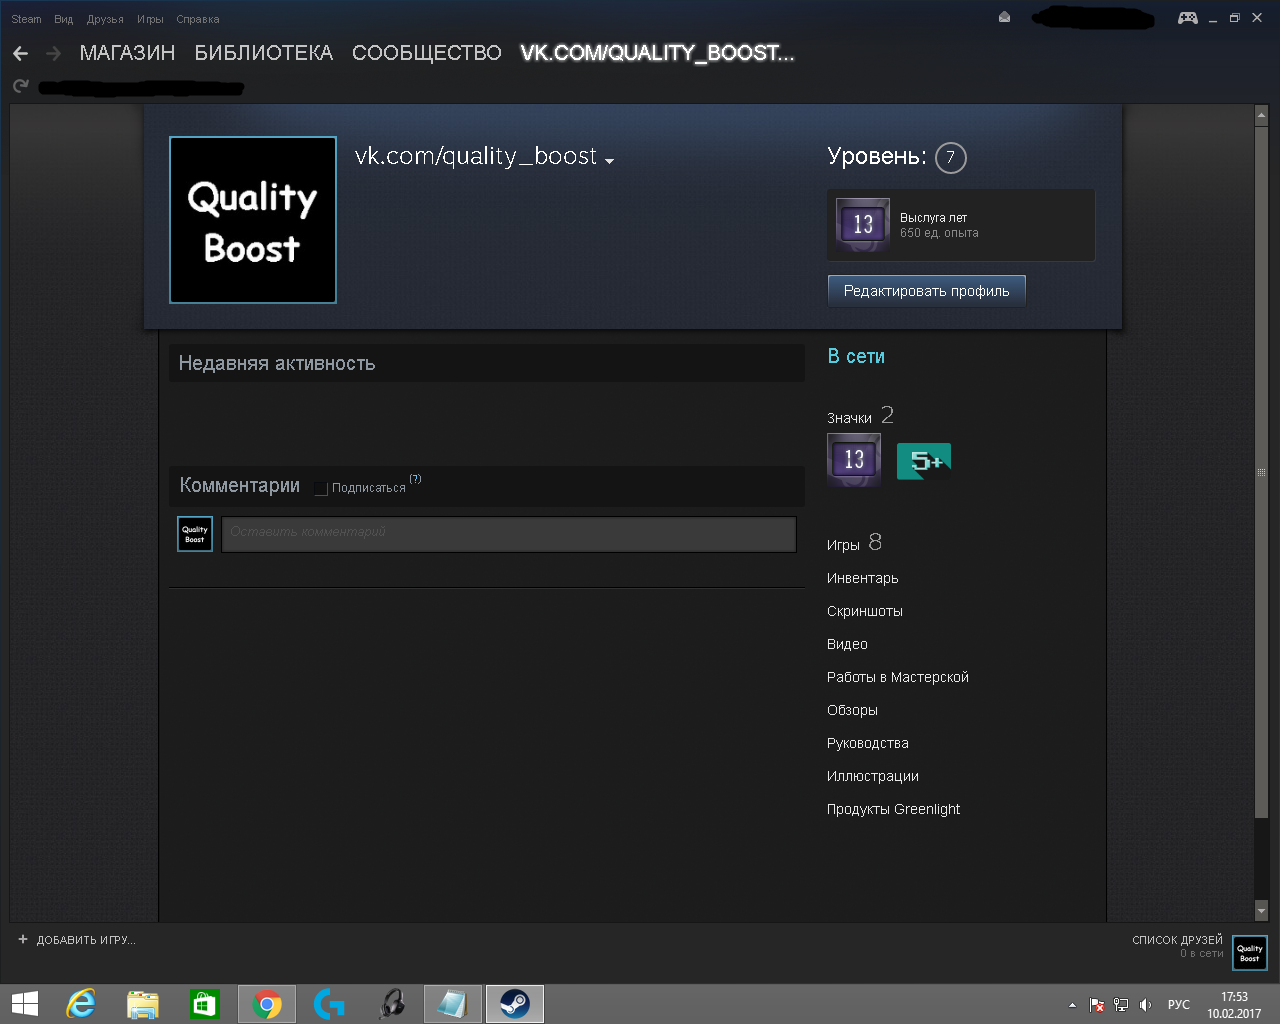The image size is (1280, 1024).
Task: Open the Вид menu
Action: pos(64,19)
